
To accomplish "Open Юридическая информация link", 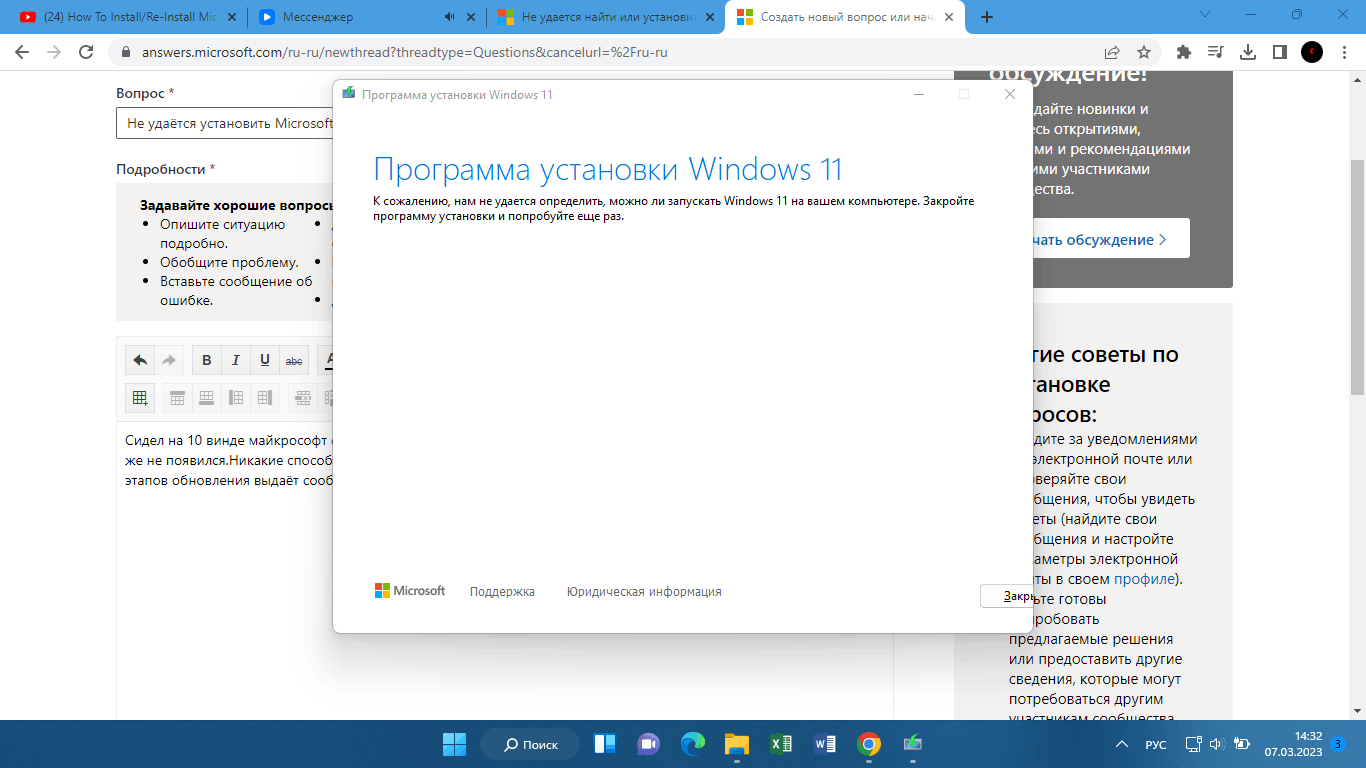I will pyautogui.click(x=644, y=592).
